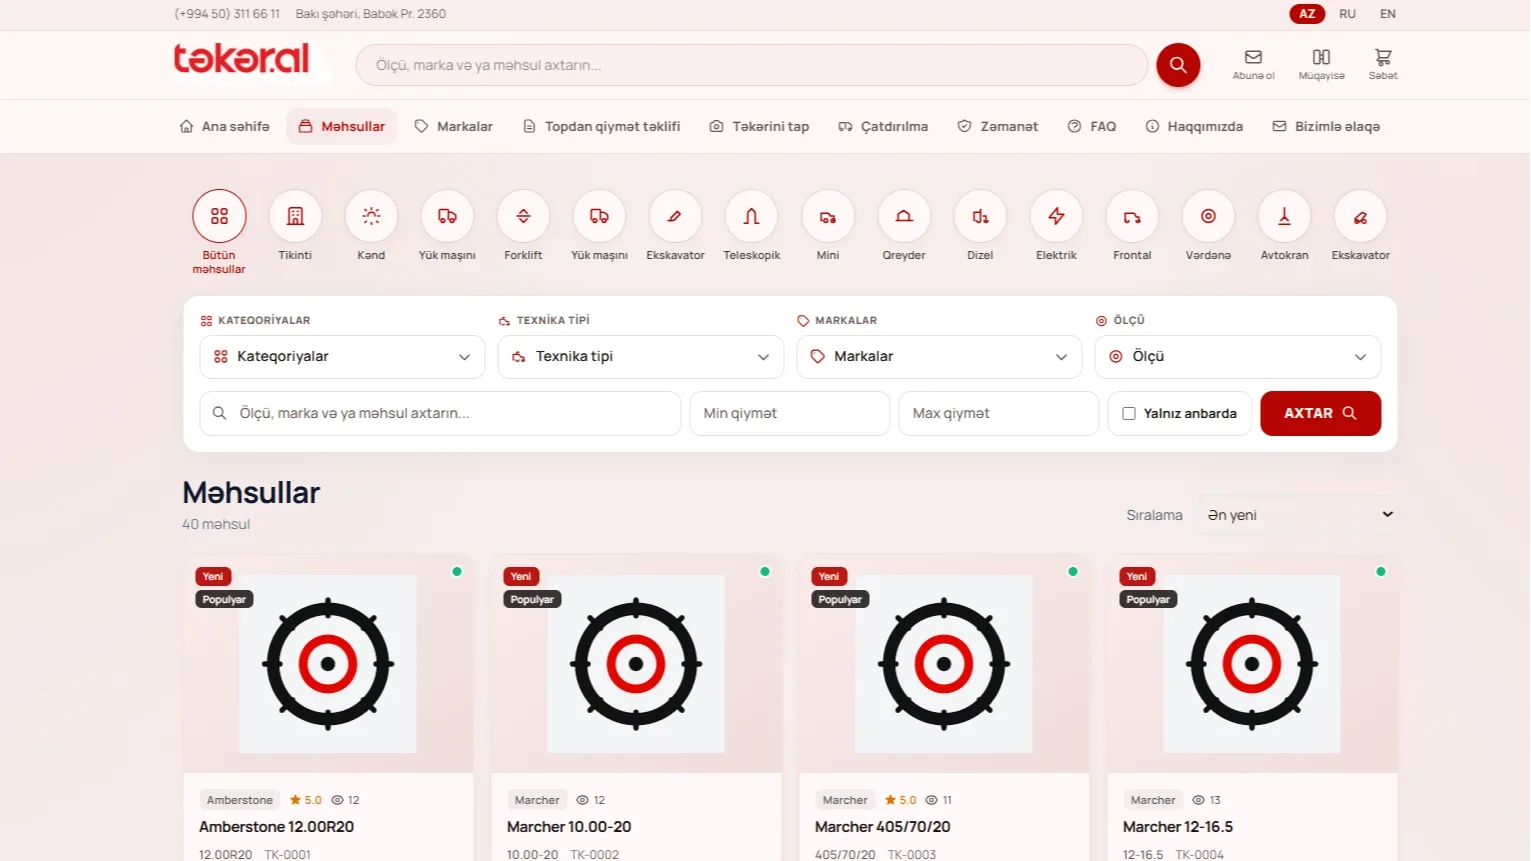Open the Sıralama sort dropdown showing Ən yeni
This screenshot has width=1531, height=861.
point(1297,515)
